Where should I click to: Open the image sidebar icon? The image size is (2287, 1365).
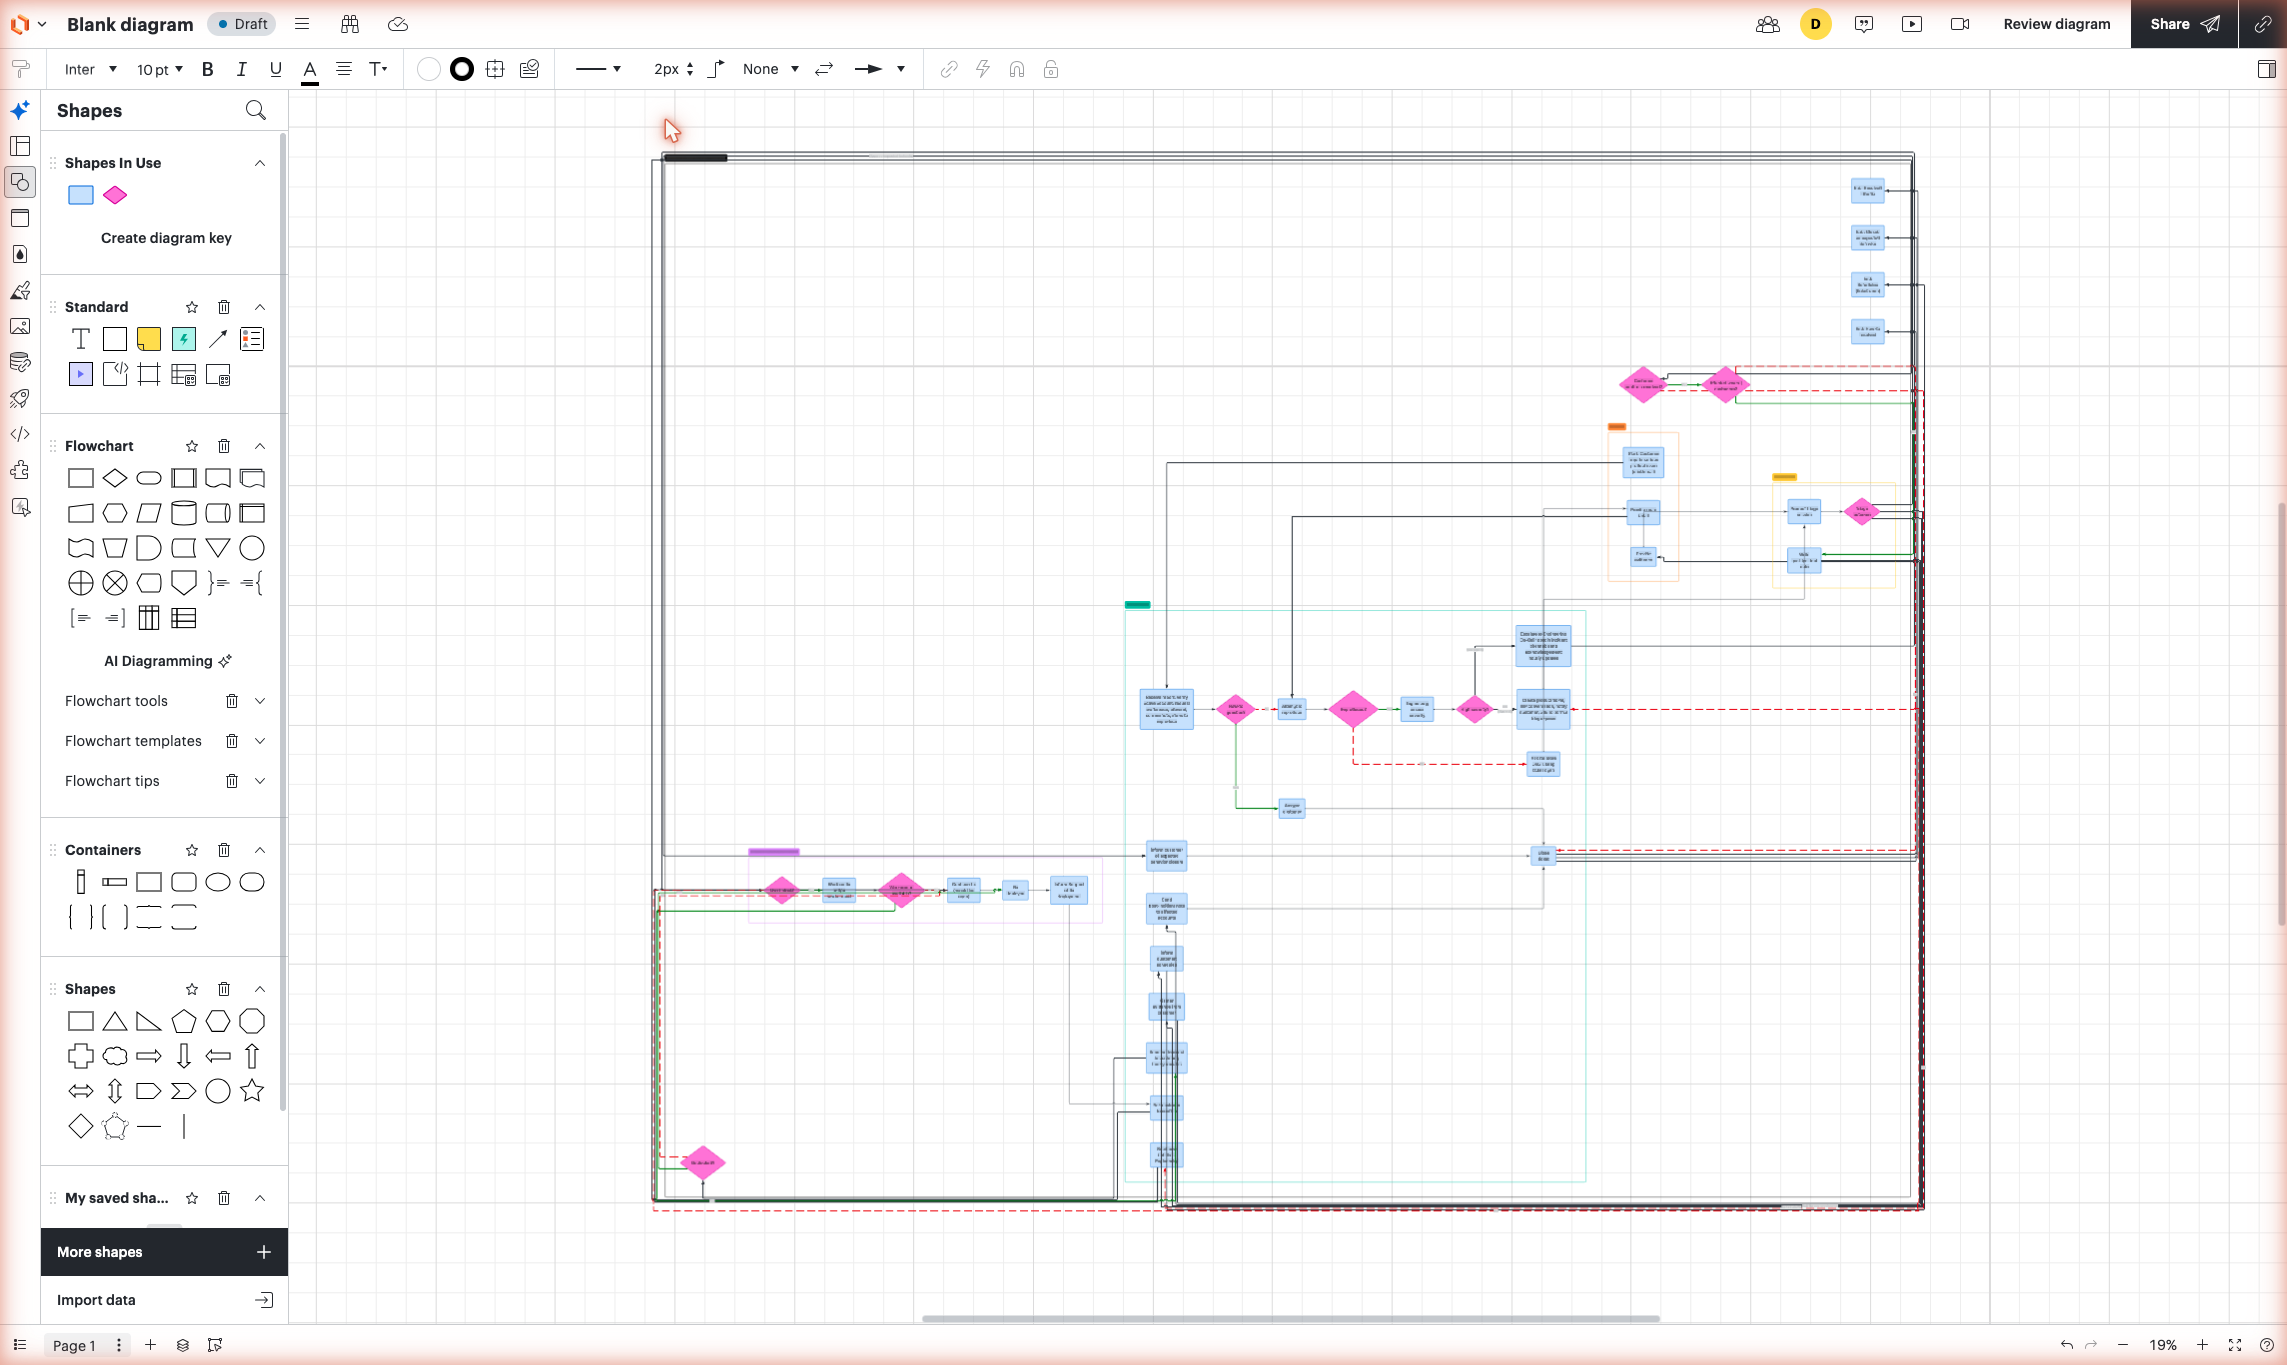coord(20,326)
